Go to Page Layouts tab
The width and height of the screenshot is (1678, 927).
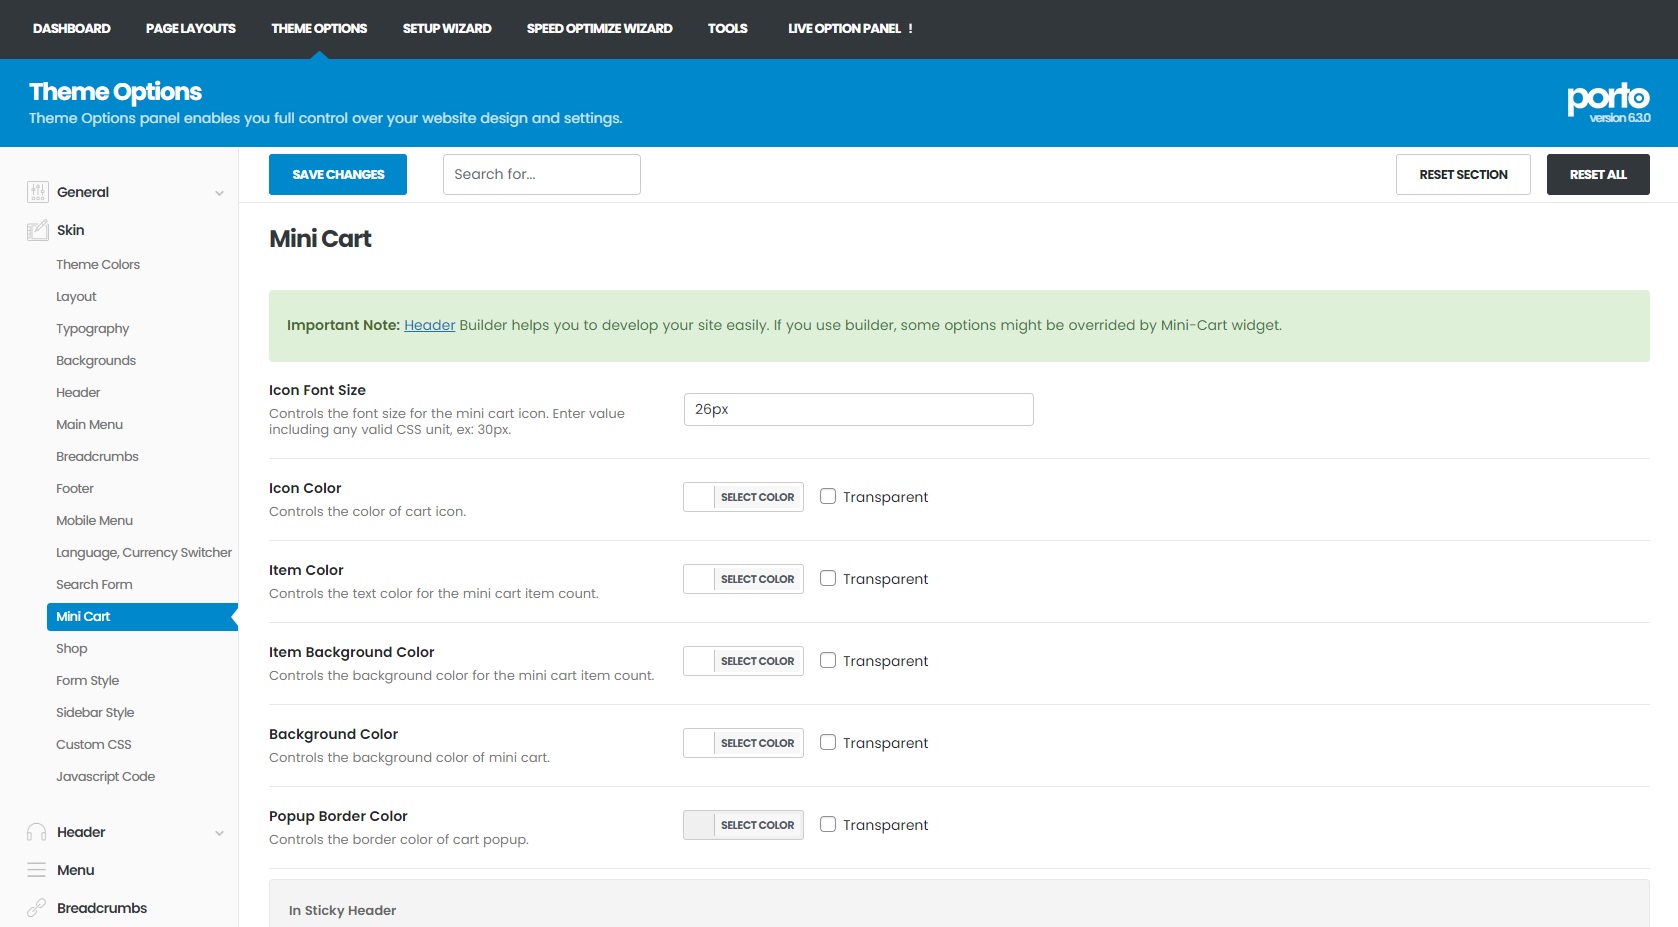point(191,28)
